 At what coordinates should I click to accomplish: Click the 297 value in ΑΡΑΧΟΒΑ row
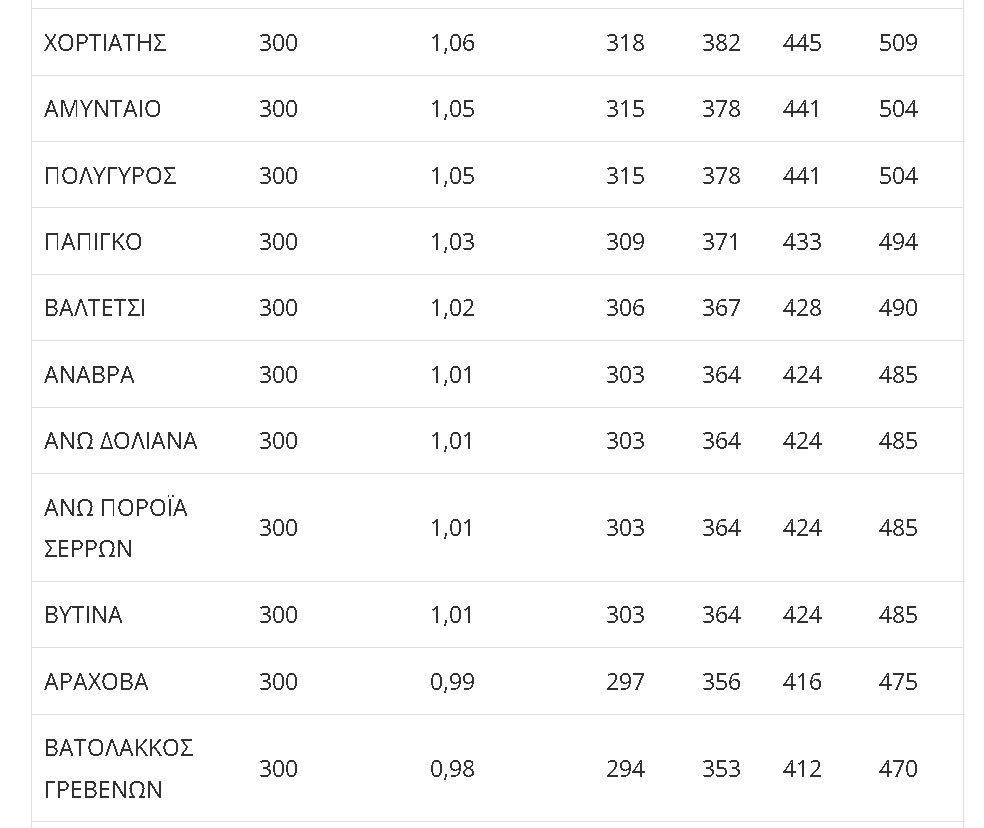point(625,682)
